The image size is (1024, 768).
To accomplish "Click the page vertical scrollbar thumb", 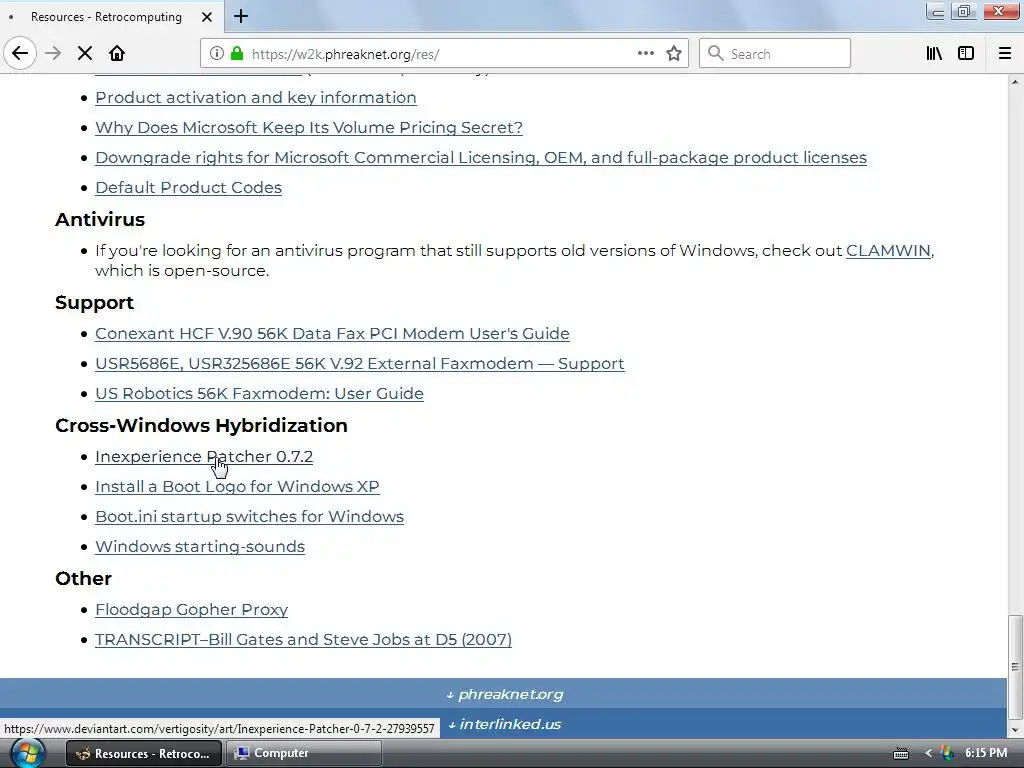I will (x=1014, y=666).
